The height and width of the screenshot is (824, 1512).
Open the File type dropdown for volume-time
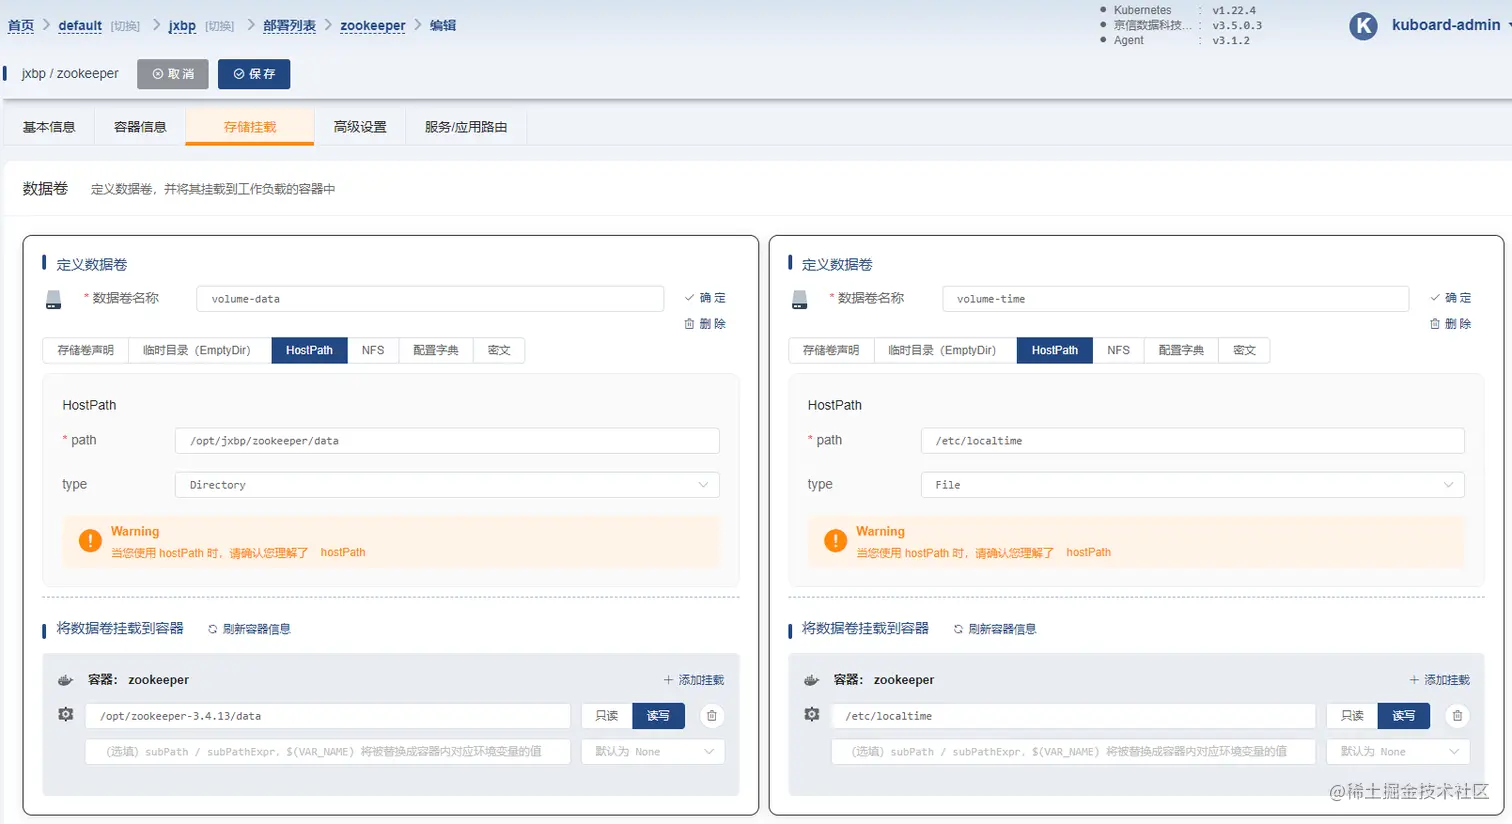coord(1192,485)
